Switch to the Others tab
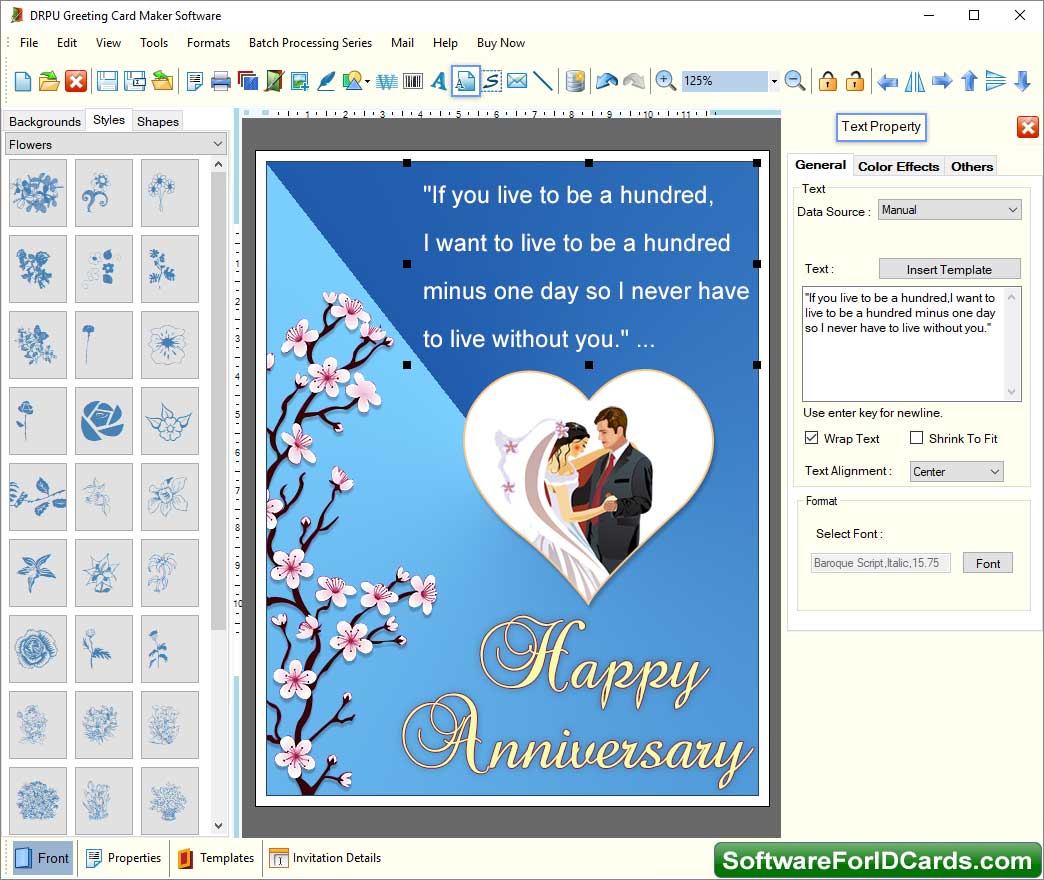The height and width of the screenshot is (880, 1044). pos(971,166)
